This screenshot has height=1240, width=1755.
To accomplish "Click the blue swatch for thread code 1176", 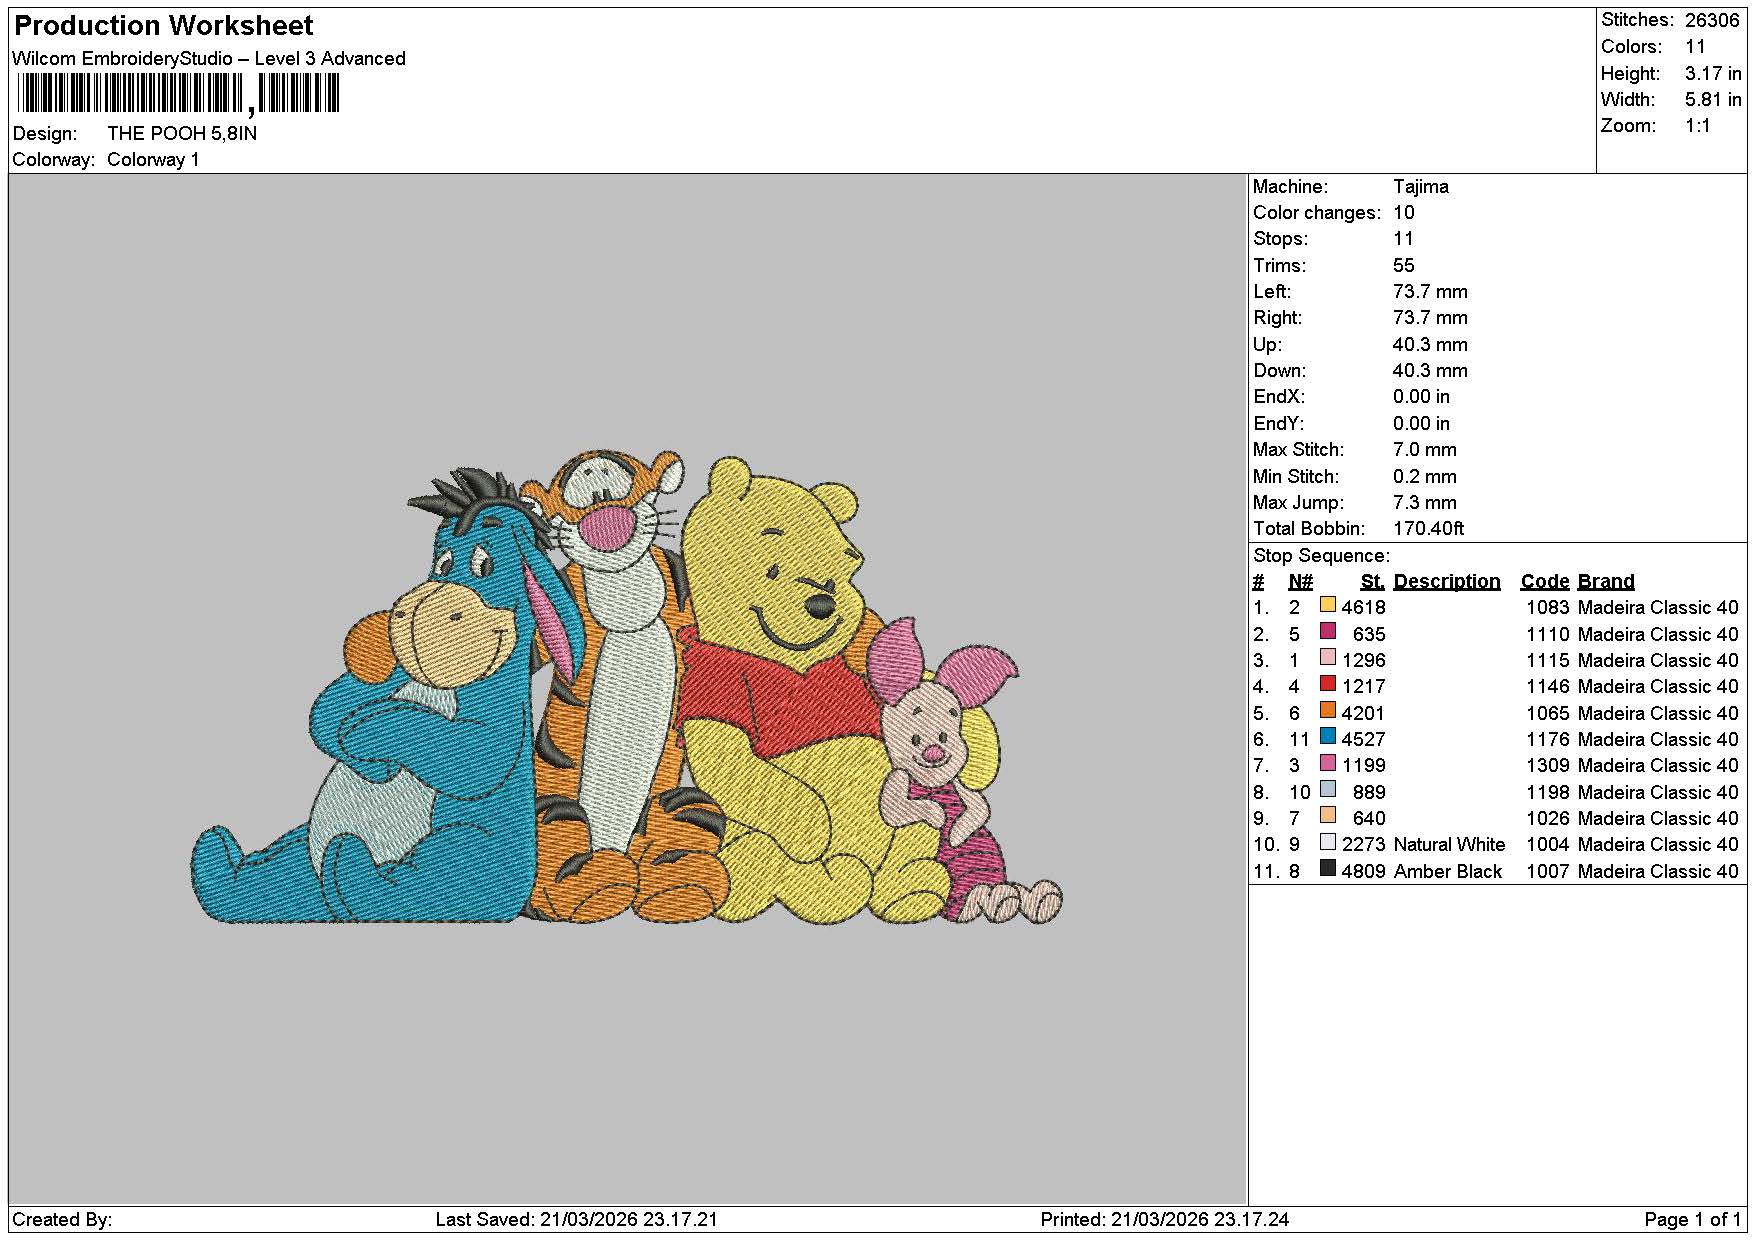I will pos(1328,737).
